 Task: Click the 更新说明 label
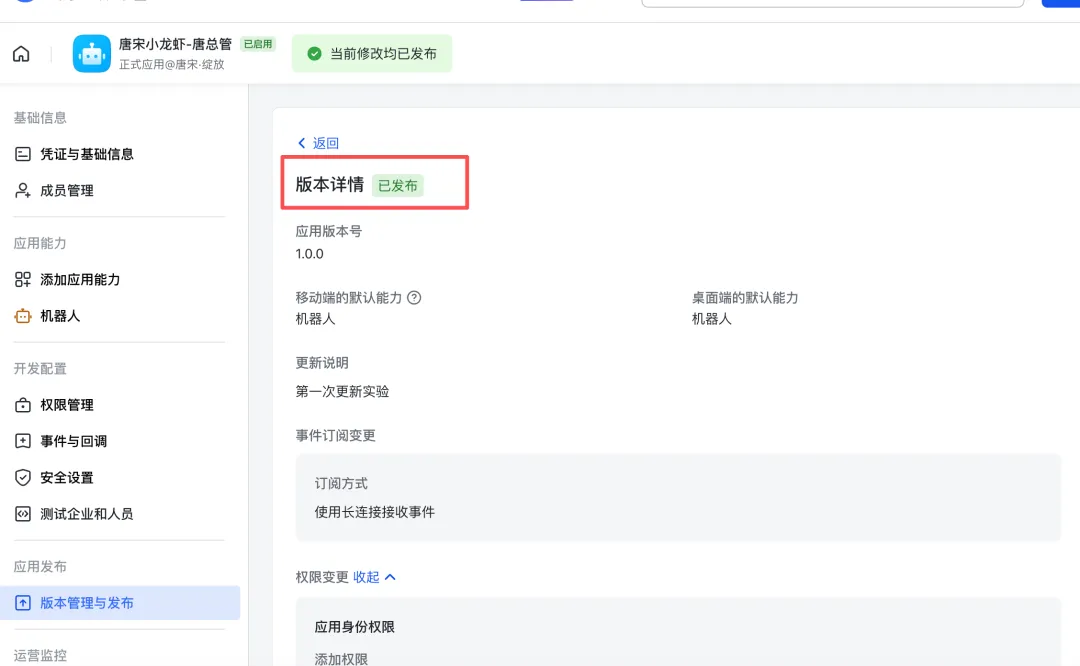[322, 363]
